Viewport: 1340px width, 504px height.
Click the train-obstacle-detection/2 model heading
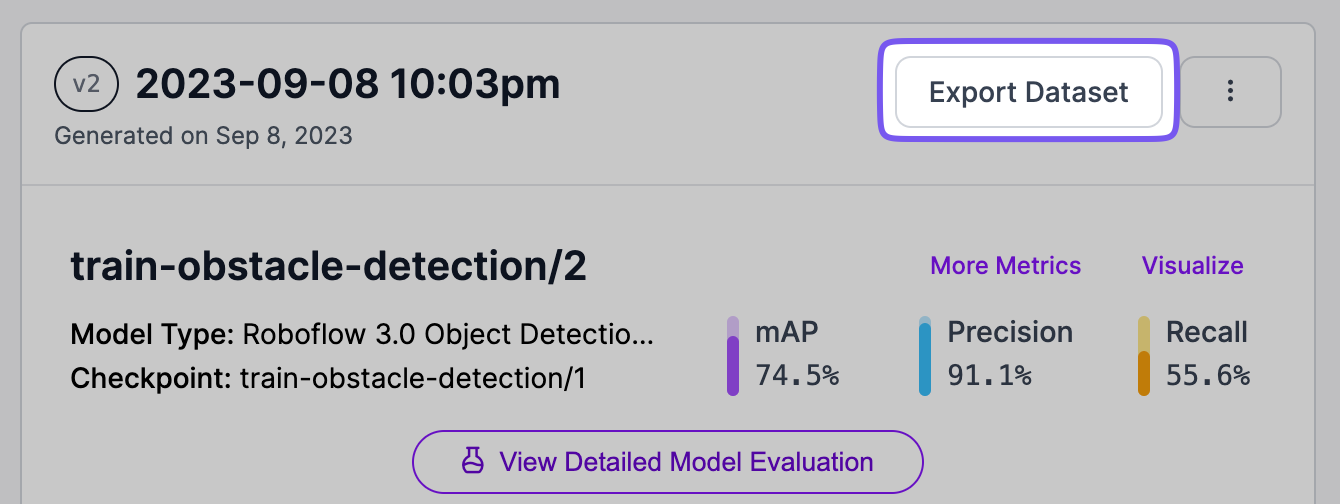(x=328, y=267)
